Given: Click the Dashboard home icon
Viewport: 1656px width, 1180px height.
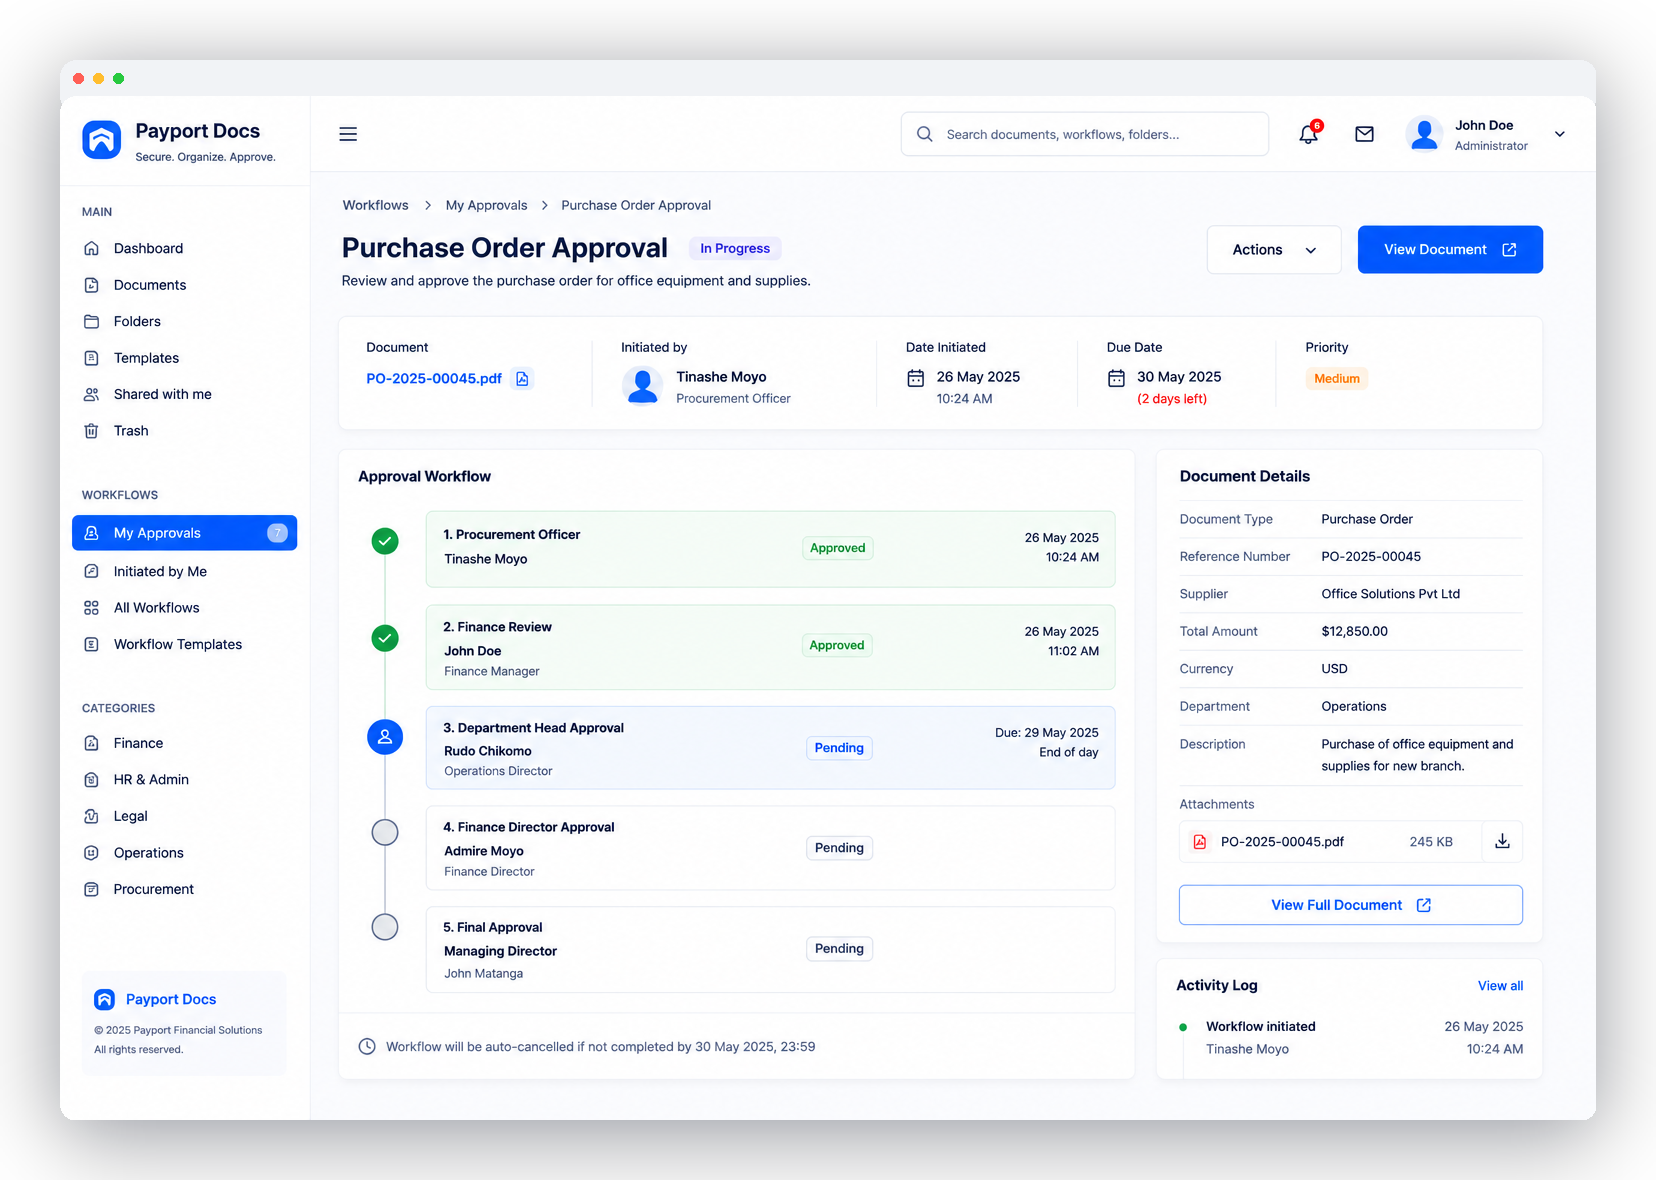Looking at the screenshot, I should point(91,248).
